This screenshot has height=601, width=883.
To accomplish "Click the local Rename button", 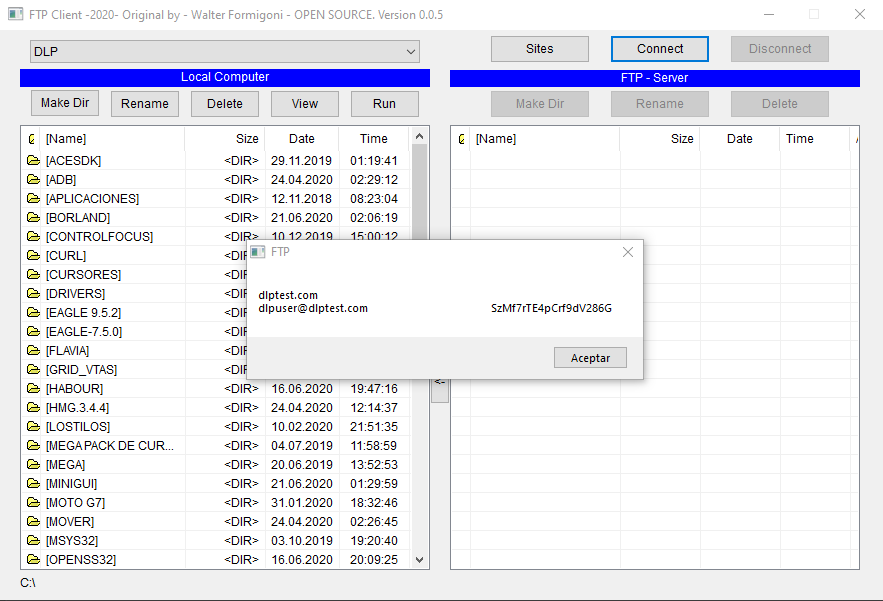I will point(145,104).
